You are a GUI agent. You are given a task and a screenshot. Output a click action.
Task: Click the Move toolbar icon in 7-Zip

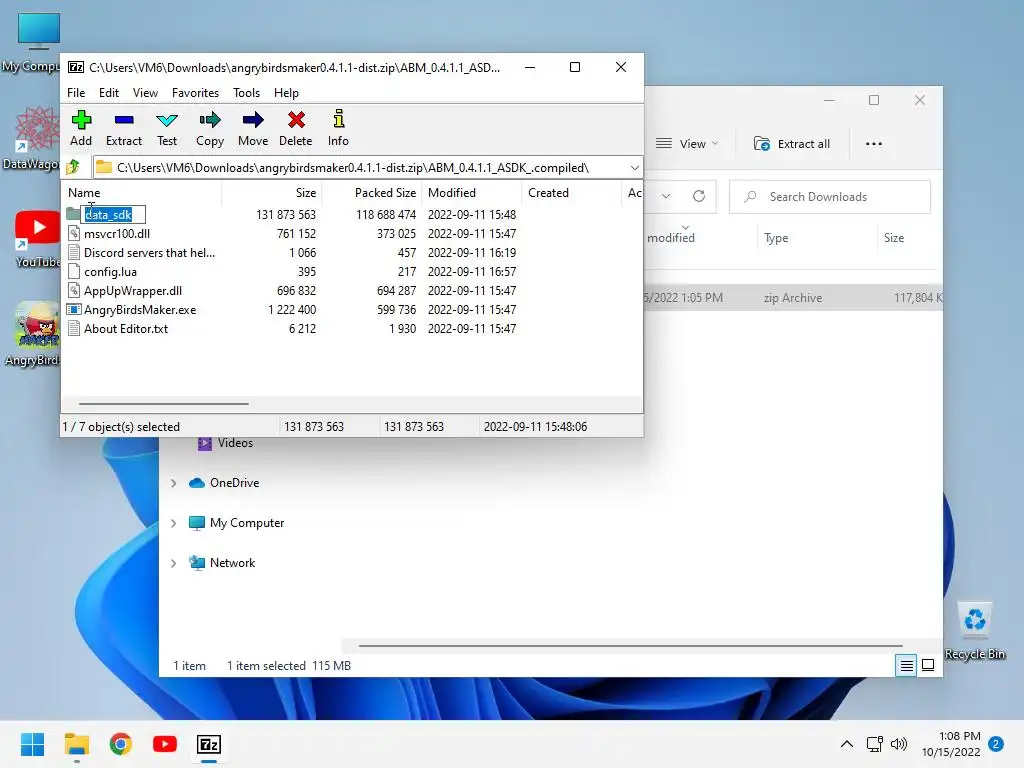coord(253,120)
